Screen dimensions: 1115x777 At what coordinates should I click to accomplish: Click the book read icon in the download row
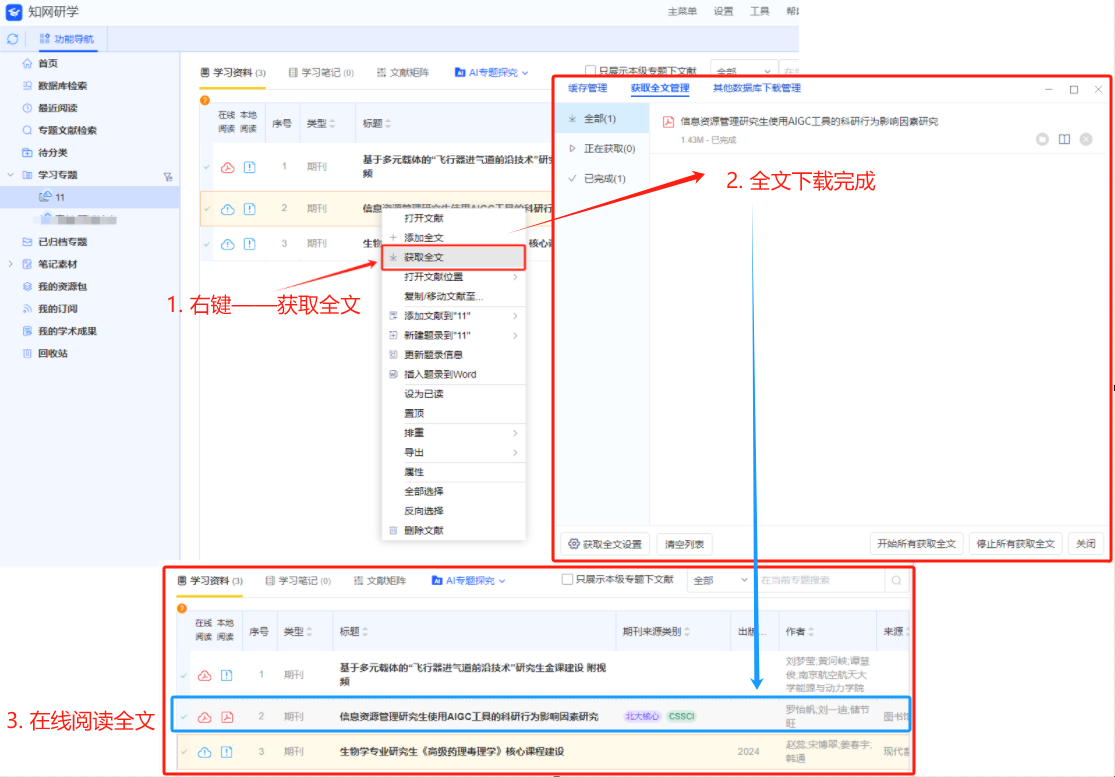(x=1065, y=139)
